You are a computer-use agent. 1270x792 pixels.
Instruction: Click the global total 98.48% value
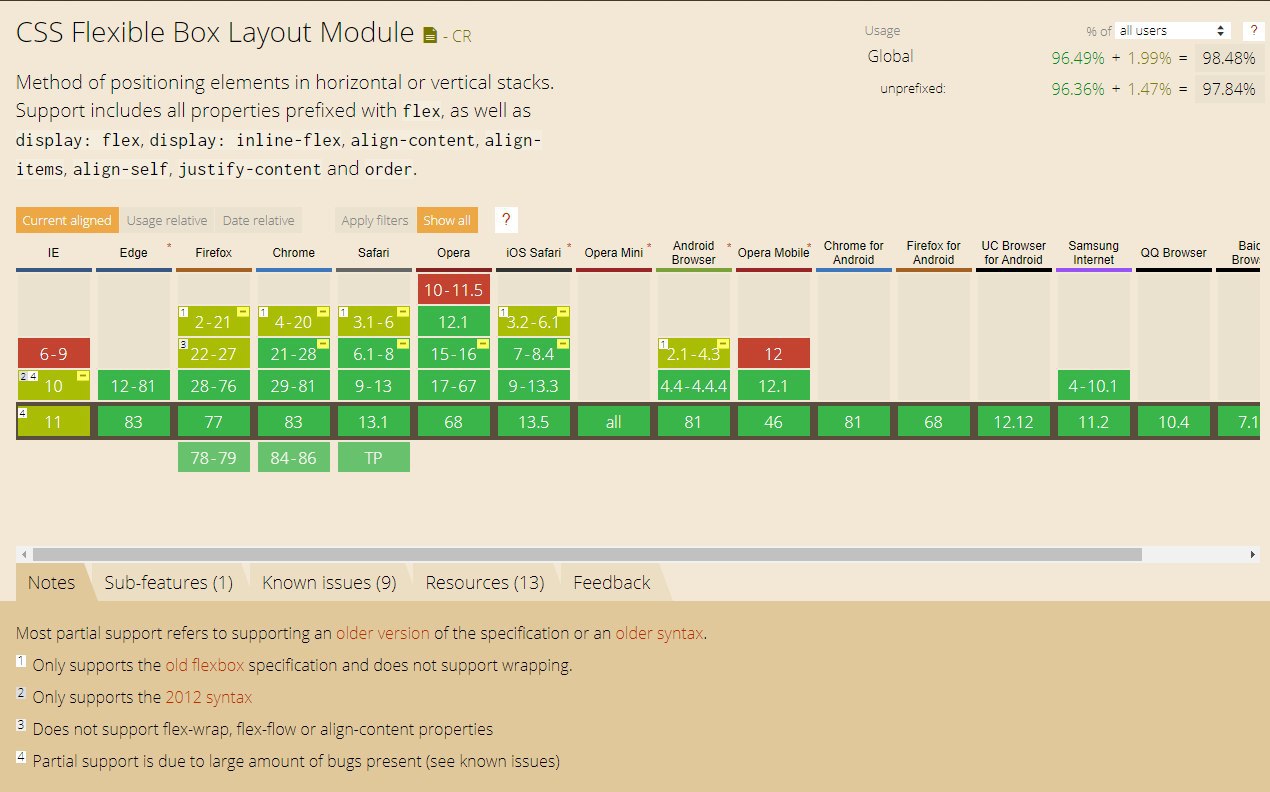1228,58
